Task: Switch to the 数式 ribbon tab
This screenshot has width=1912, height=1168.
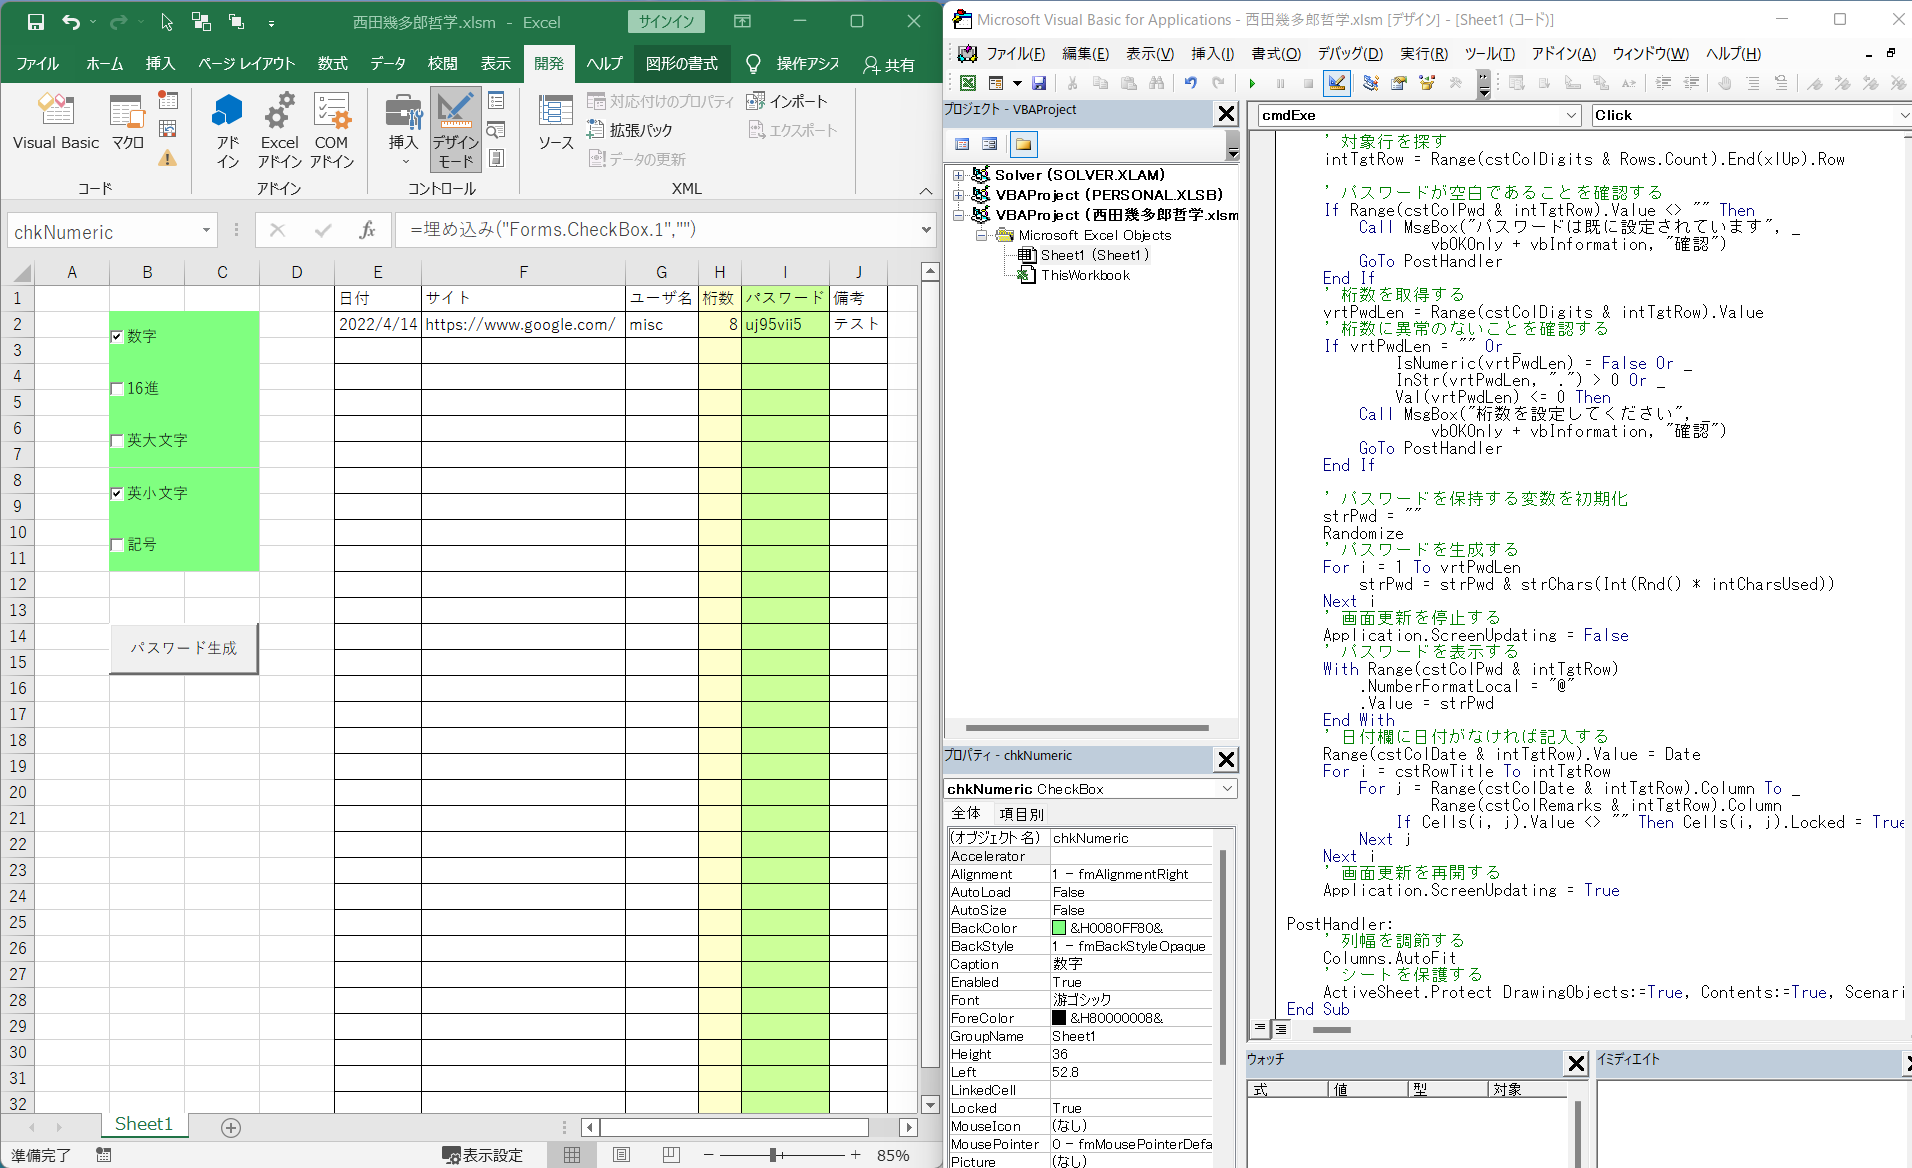Action: (332, 64)
